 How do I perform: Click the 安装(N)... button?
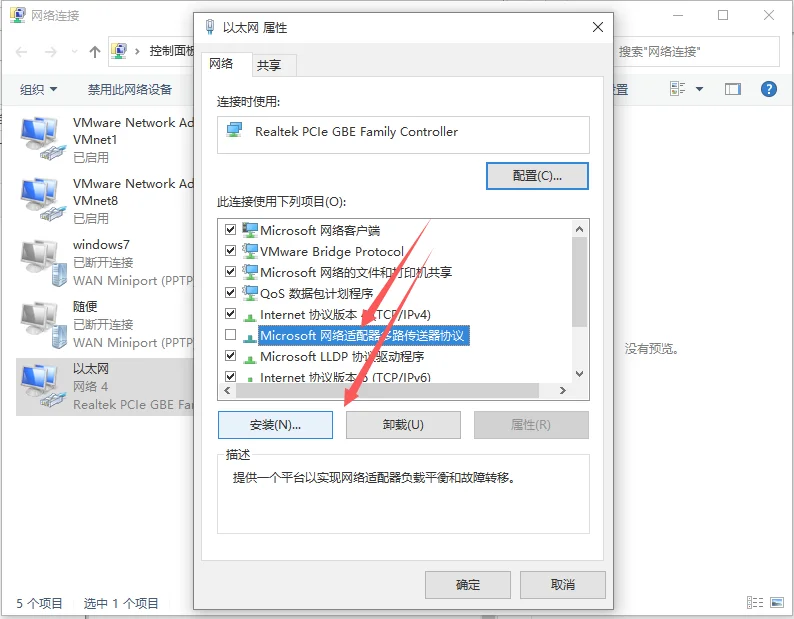pyautogui.click(x=275, y=424)
